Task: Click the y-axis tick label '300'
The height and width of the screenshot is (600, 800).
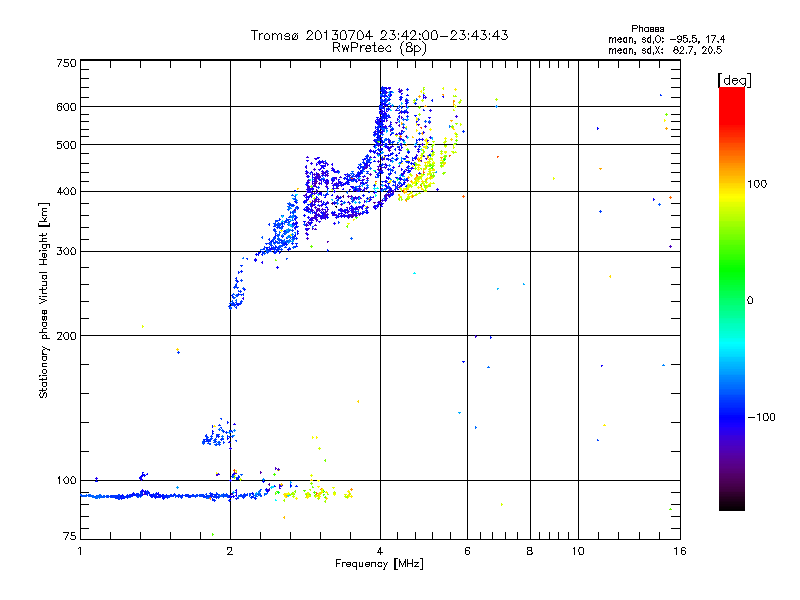Action: 66,252
